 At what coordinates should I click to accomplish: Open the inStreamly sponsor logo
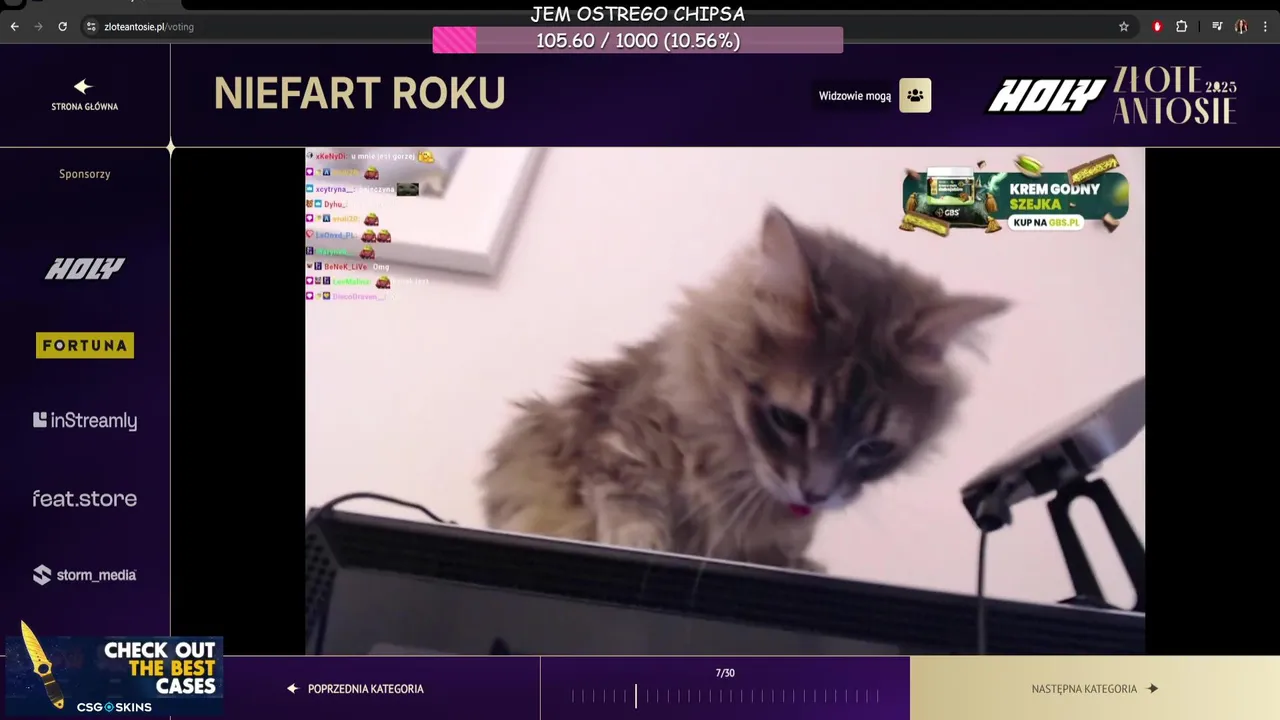pos(85,421)
